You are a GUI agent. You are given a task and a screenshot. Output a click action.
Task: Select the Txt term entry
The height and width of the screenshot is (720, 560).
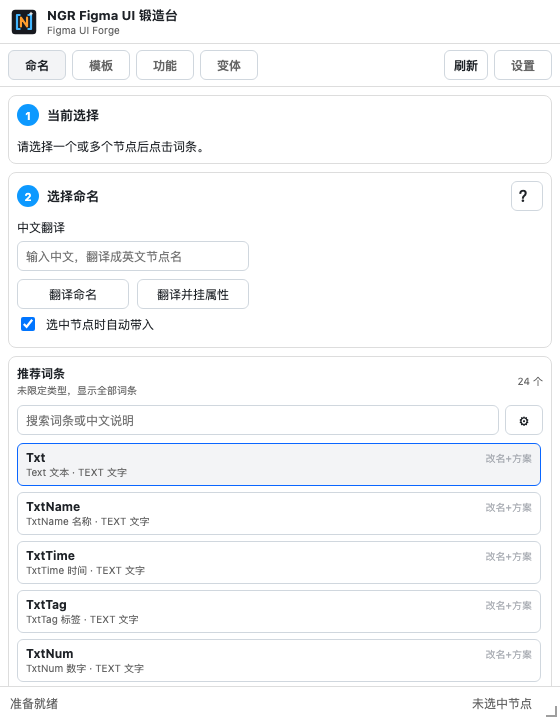[x=279, y=464]
